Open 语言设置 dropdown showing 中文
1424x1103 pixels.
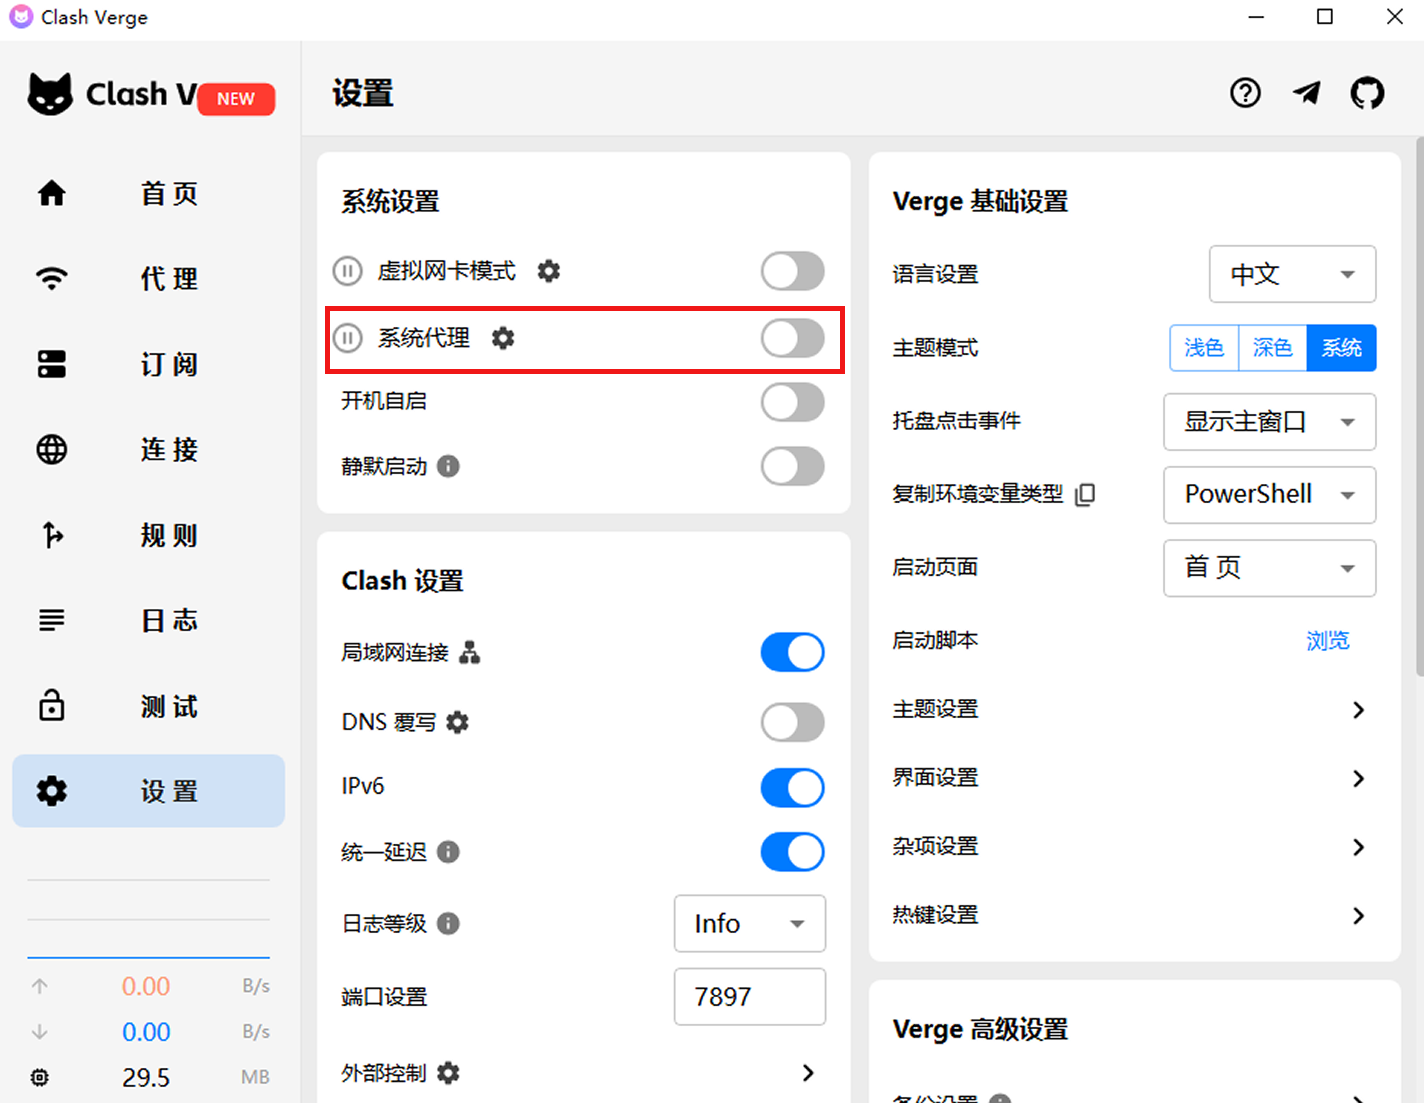pyautogui.click(x=1293, y=274)
